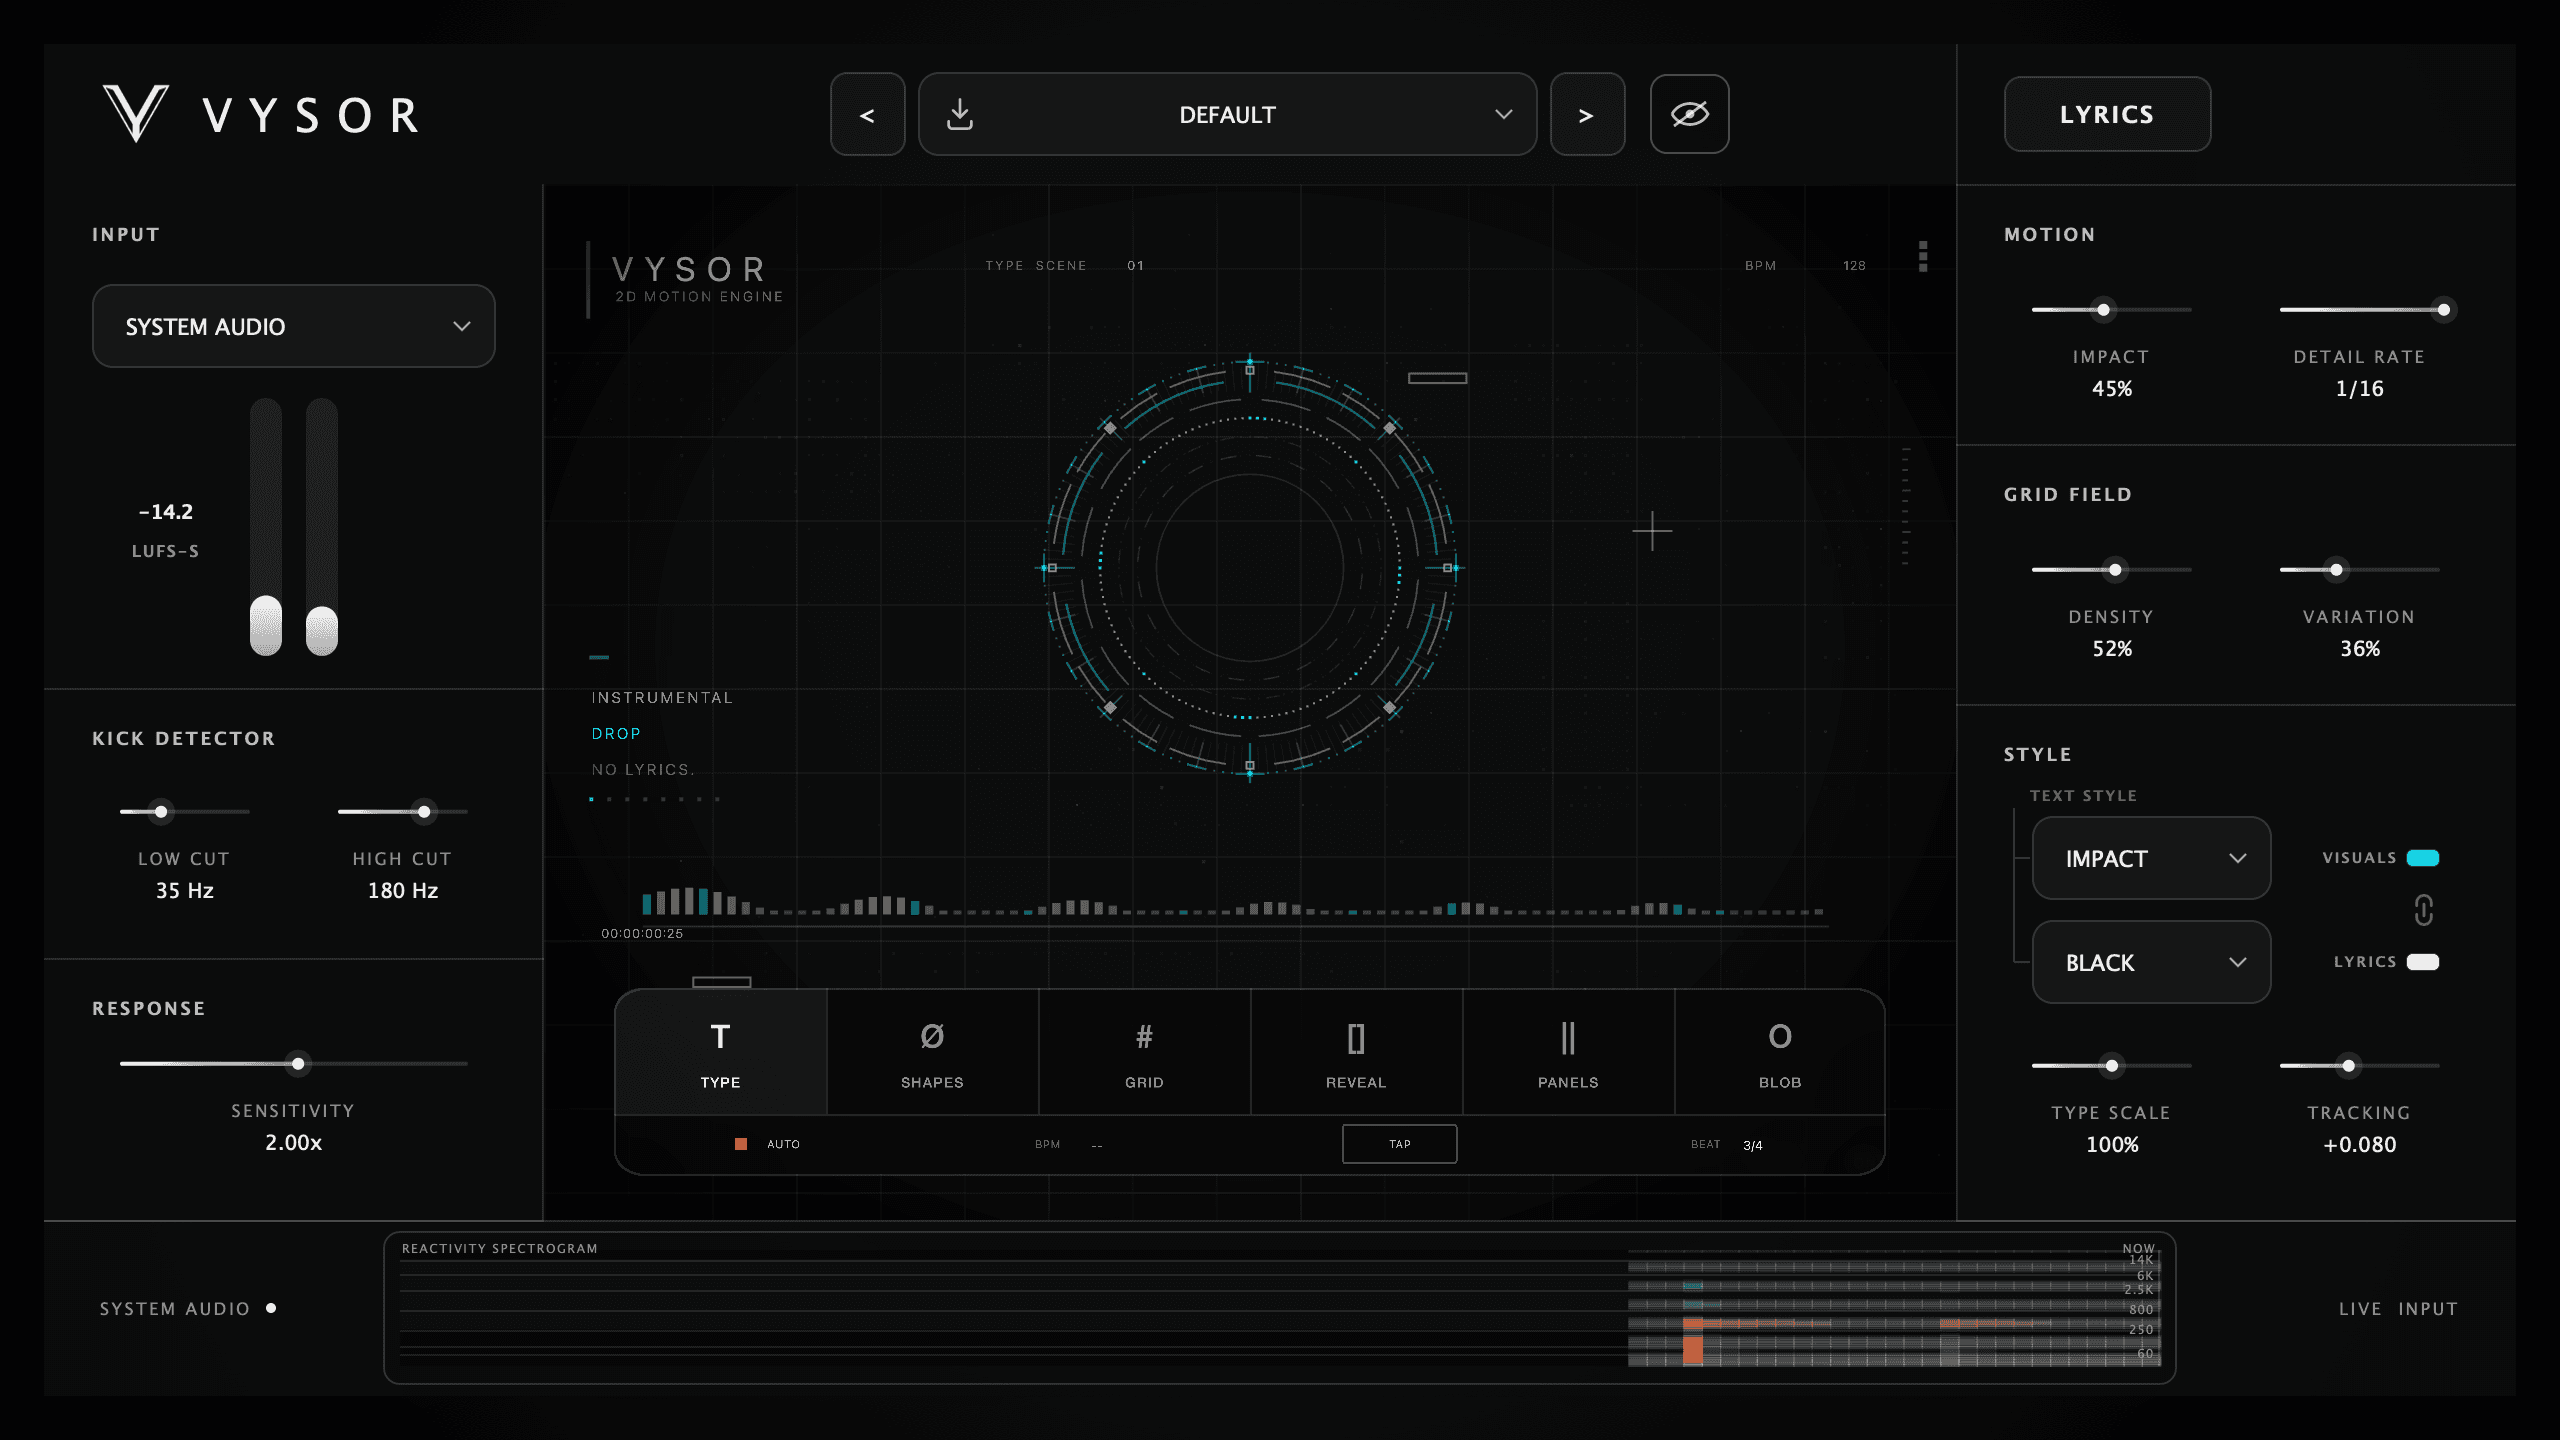
Task: Click the # Grid icon
Action: [1144, 1037]
